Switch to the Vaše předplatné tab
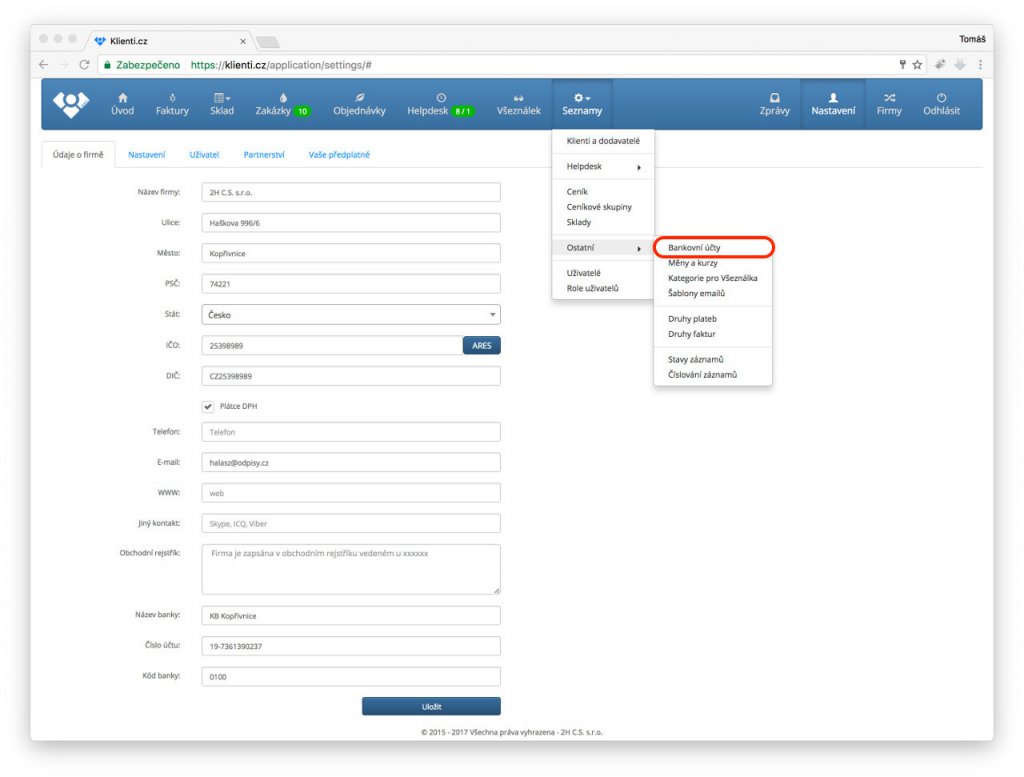This screenshot has height=777, width=1024. coord(339,155)
